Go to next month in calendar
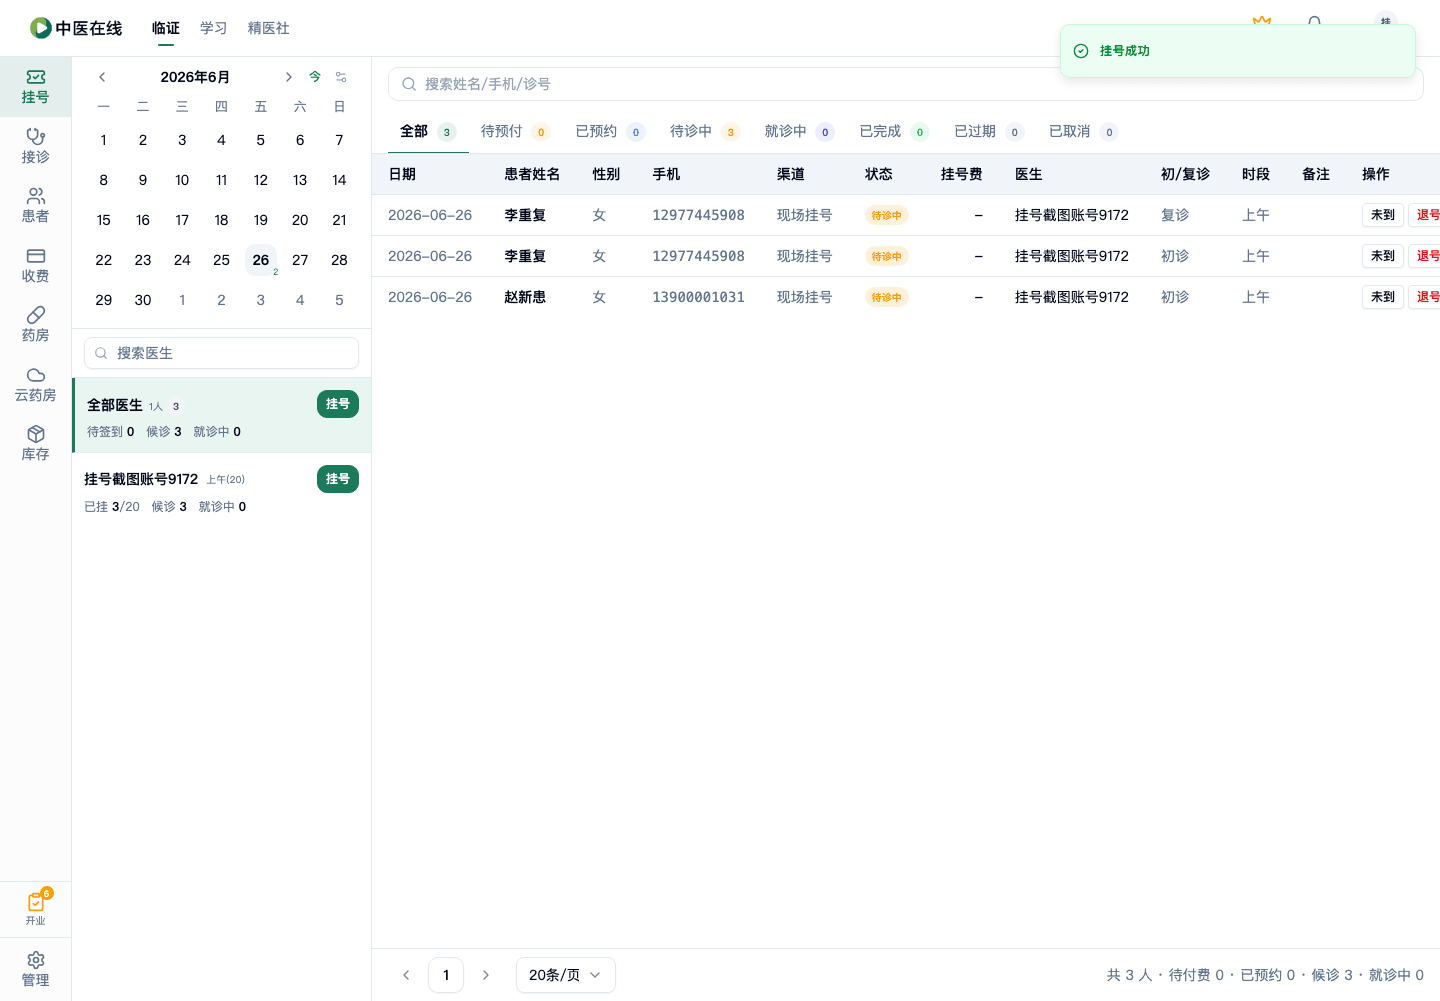The image size is (1440, 1001). click(288, 77)
